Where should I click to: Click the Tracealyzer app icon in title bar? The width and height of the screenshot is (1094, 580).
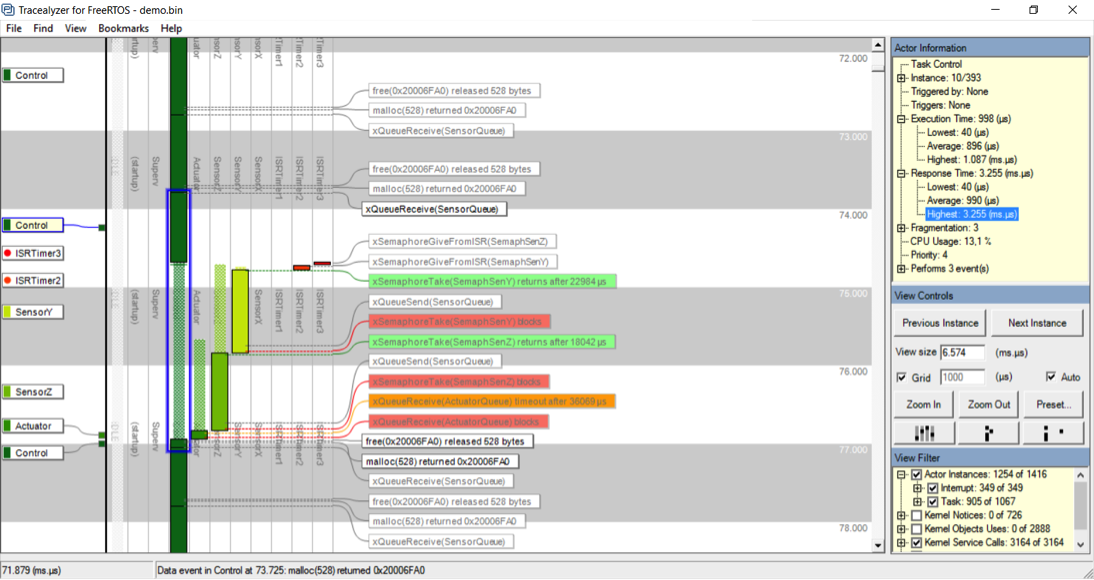8,10
